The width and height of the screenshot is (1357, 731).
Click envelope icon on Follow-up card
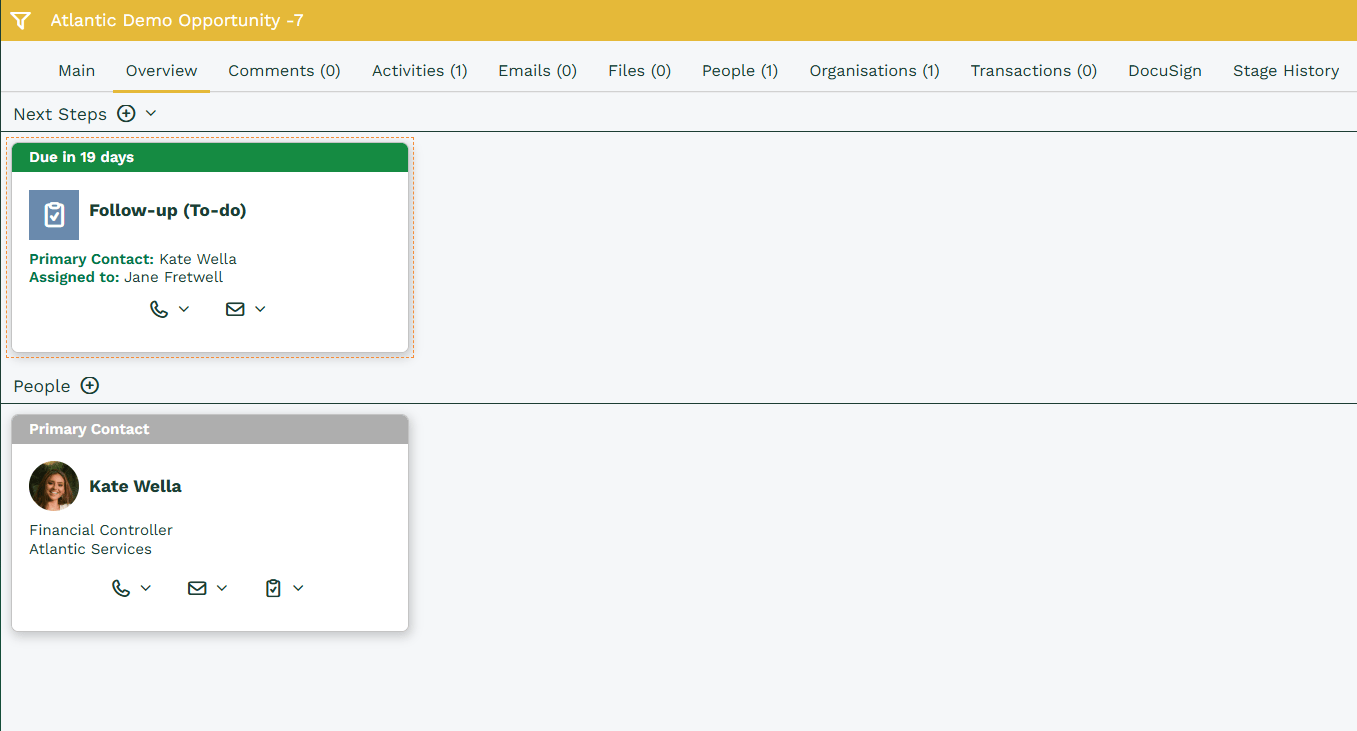tap(235, 309)
